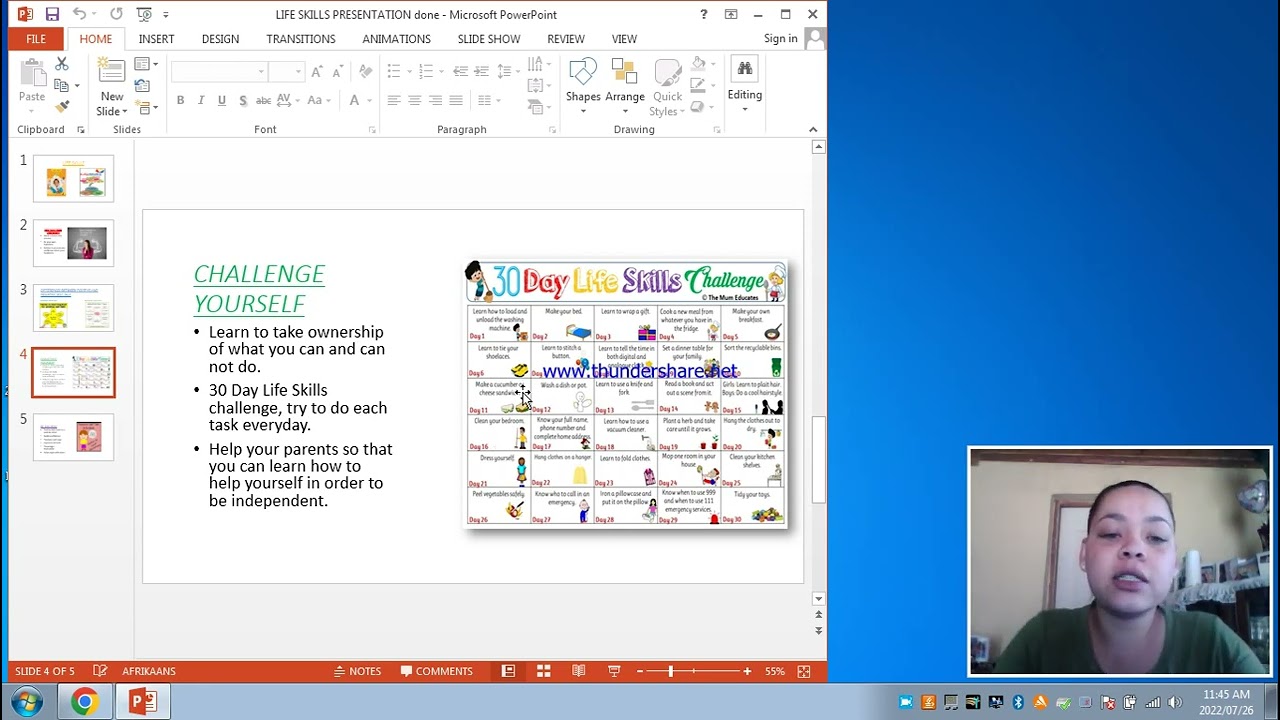Toggle Justify paragraph alignment
1280x720 pixels.
(456, 100)
